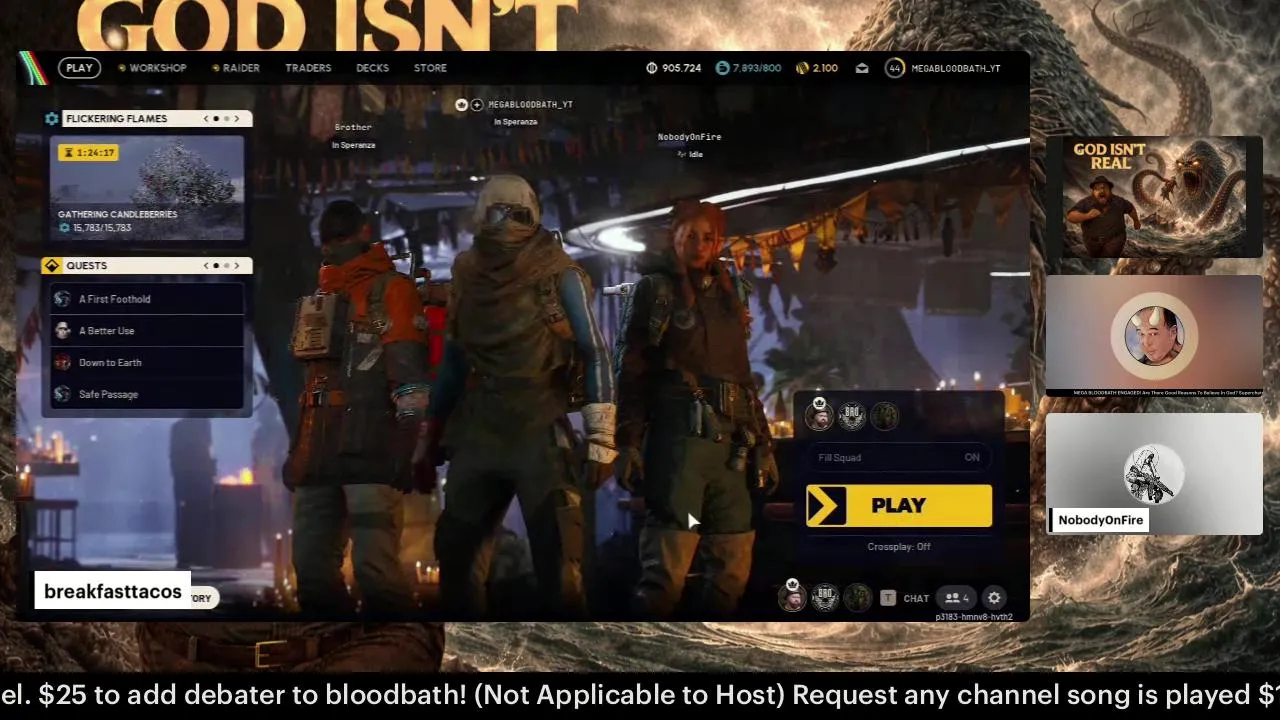The image size is (1280, 720).
Task: Select the Brother squad member nameplate
Action: (x=353, y=127)
